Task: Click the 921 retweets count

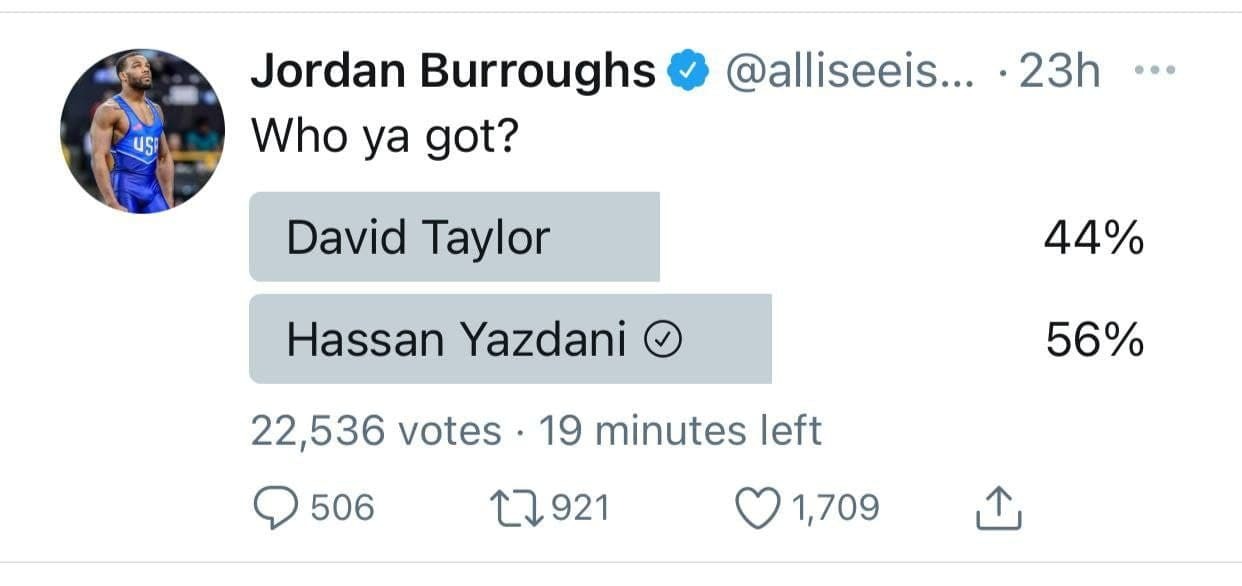Action: tap(580, 509)
